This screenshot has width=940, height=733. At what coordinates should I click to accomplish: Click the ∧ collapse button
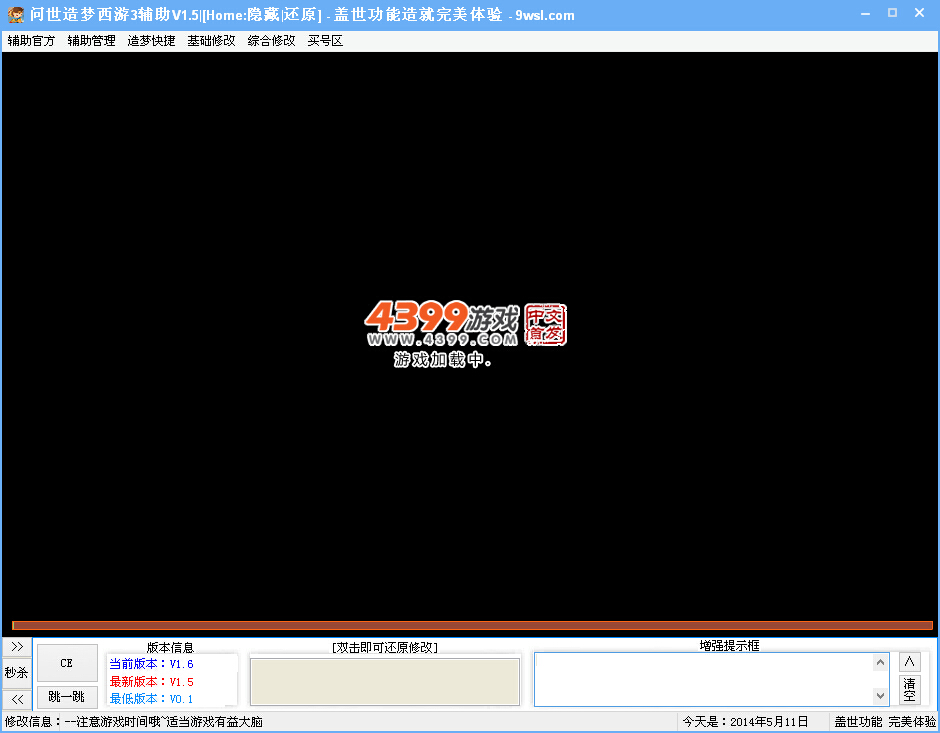click(909, 662)
